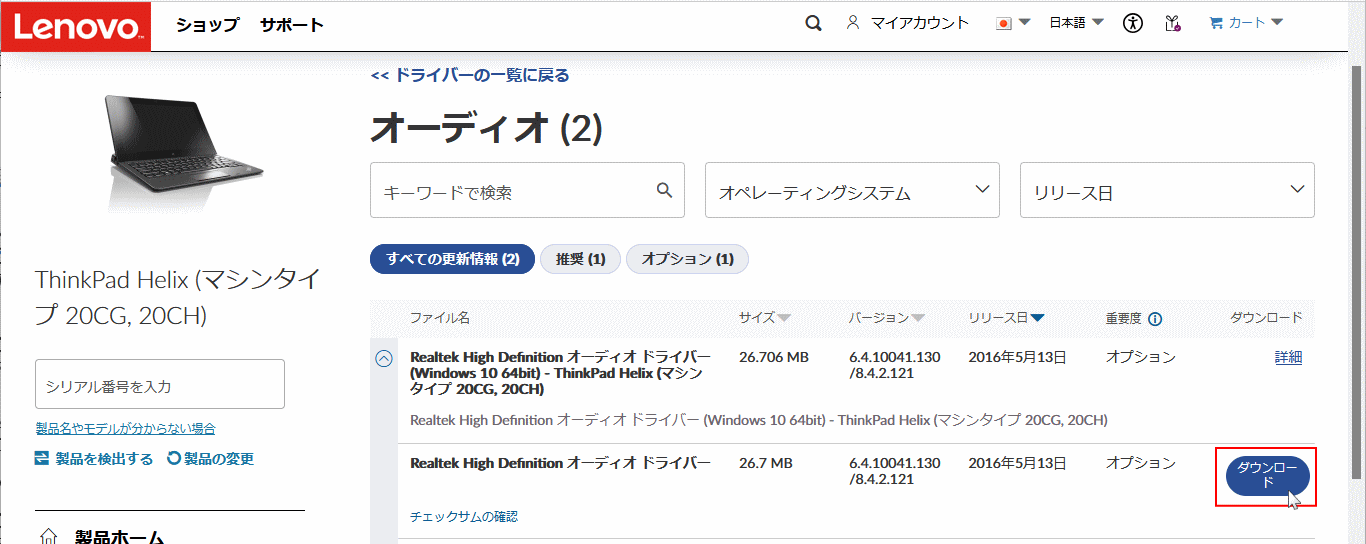
Task: Select the すべての更新情報 (2) tab
Action: [452, 259]
